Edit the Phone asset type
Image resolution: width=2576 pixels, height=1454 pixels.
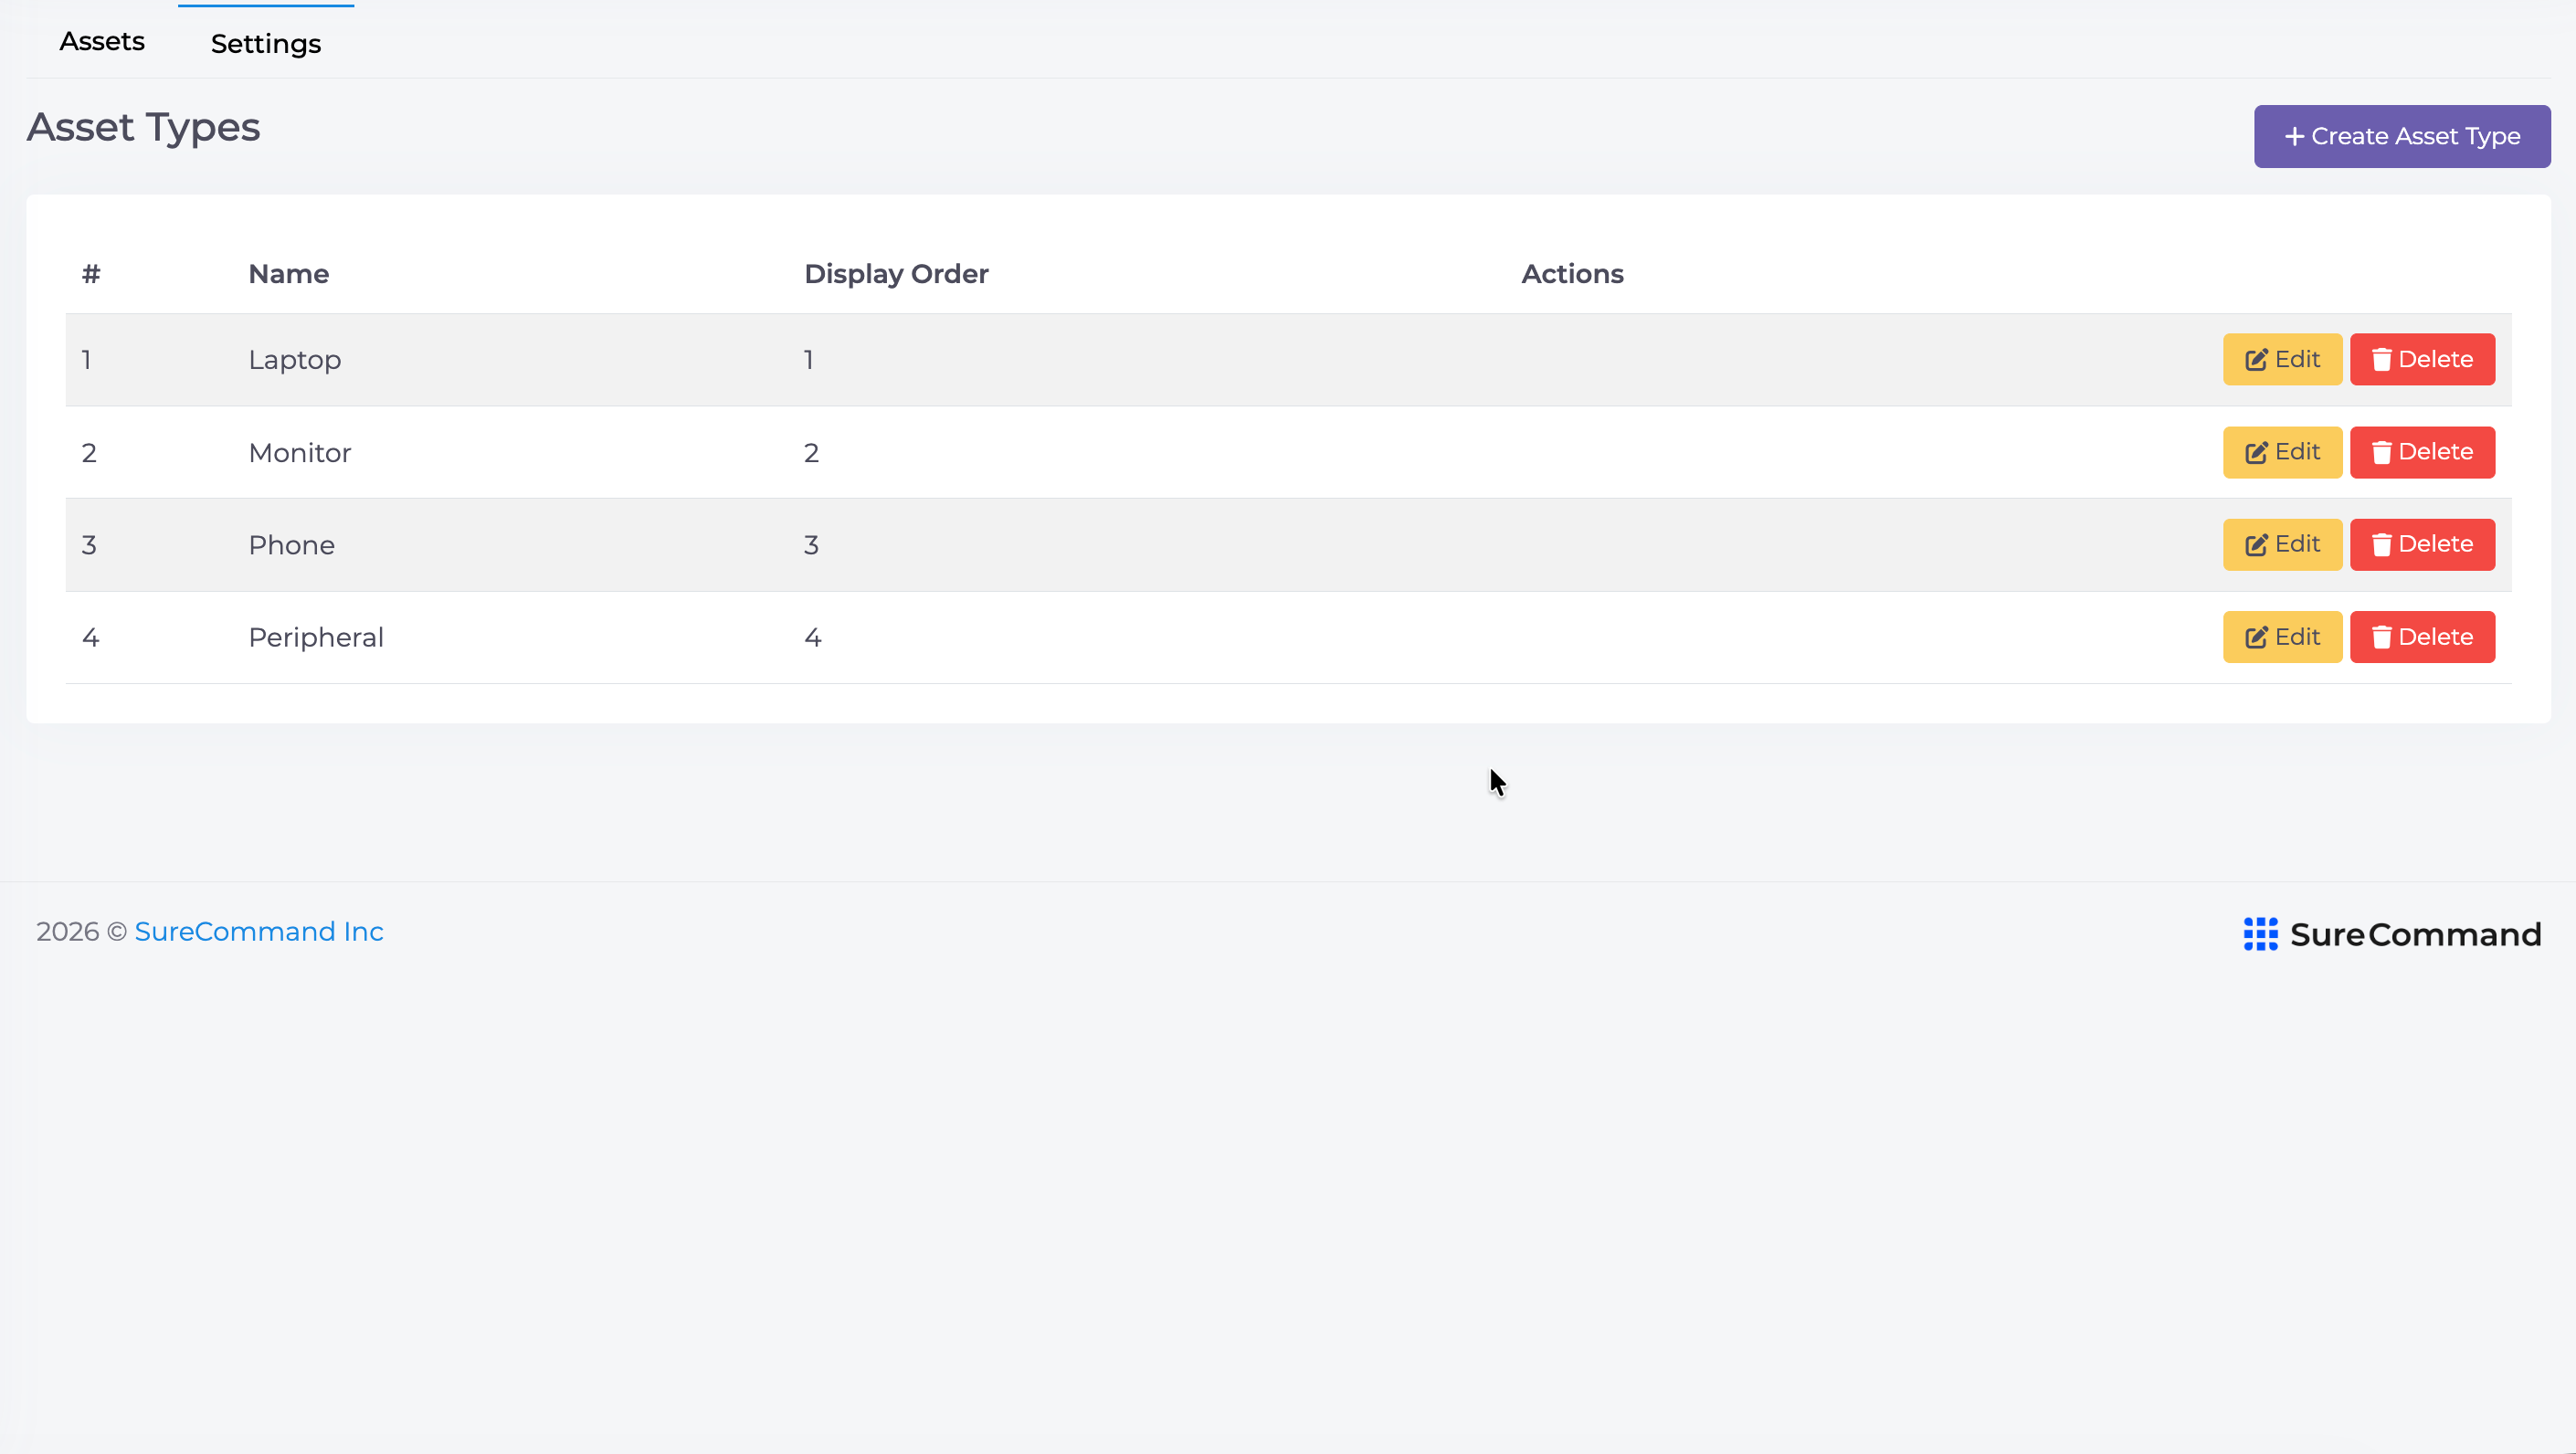pyautogui.click(x=2282, y=544)
